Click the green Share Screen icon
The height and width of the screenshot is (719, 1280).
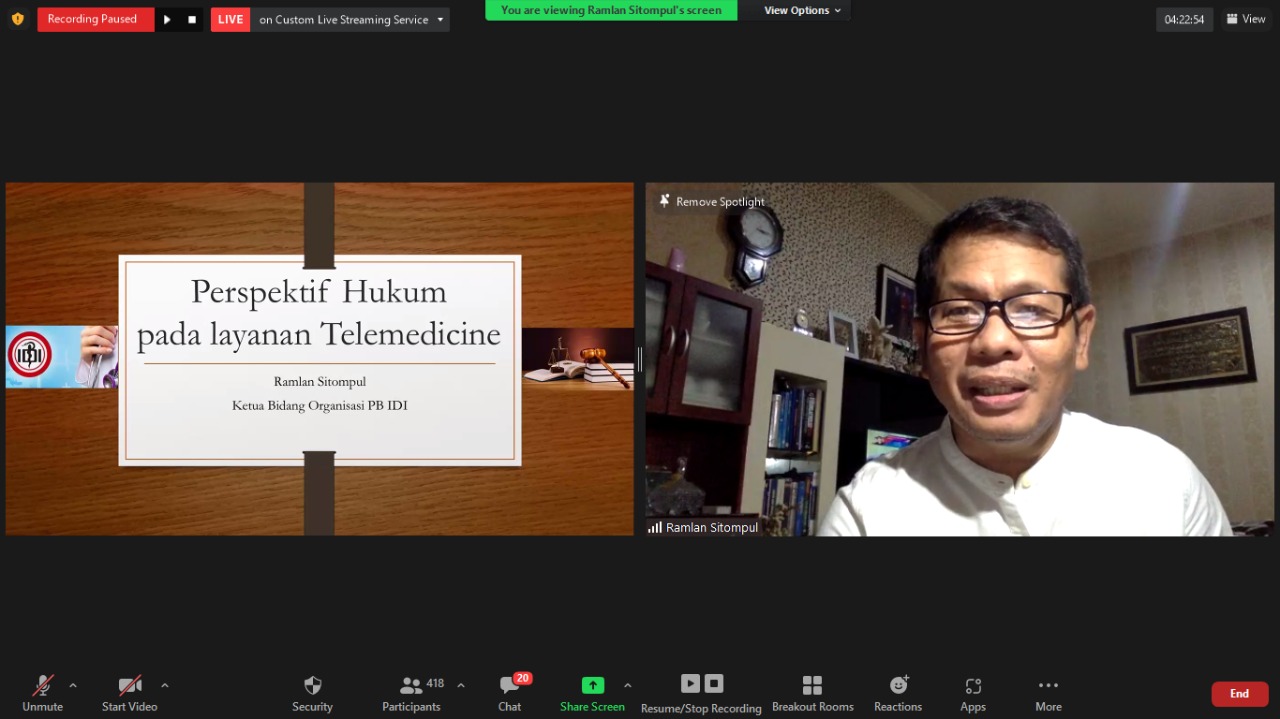click(593, 685)
